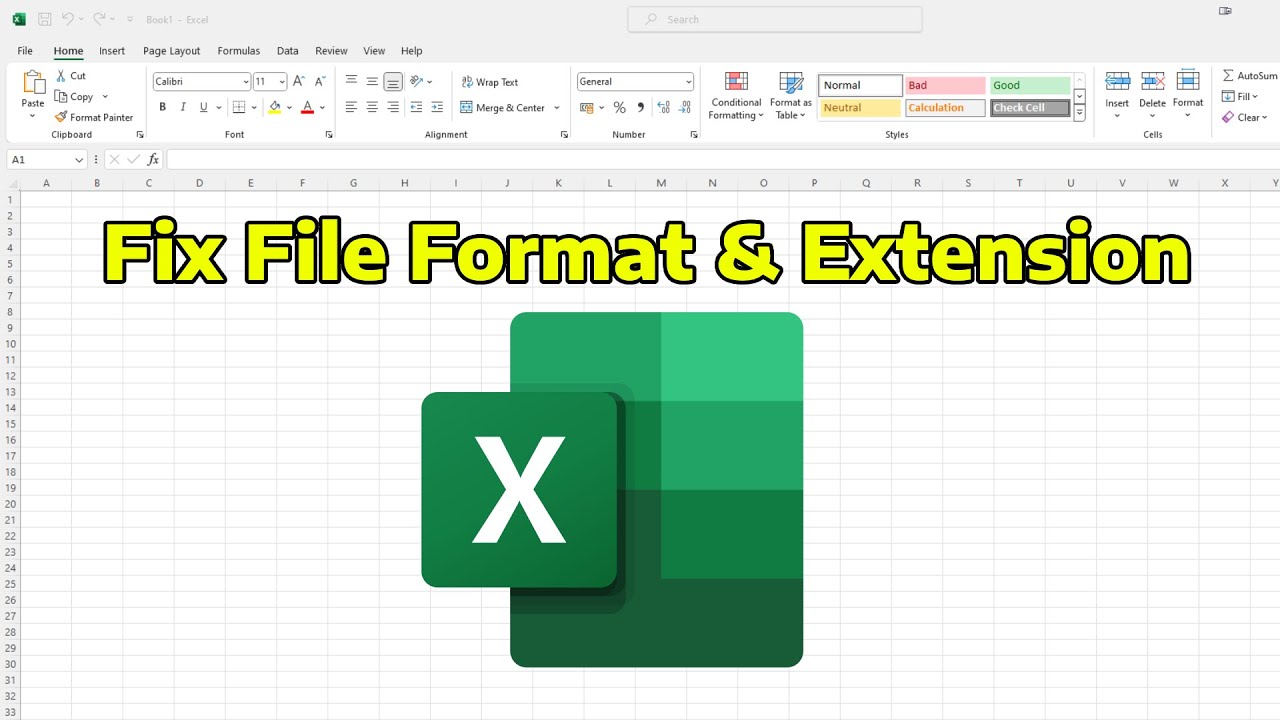
Task: Click the Accounting Number Format icon
Action: tap(586, 107)
